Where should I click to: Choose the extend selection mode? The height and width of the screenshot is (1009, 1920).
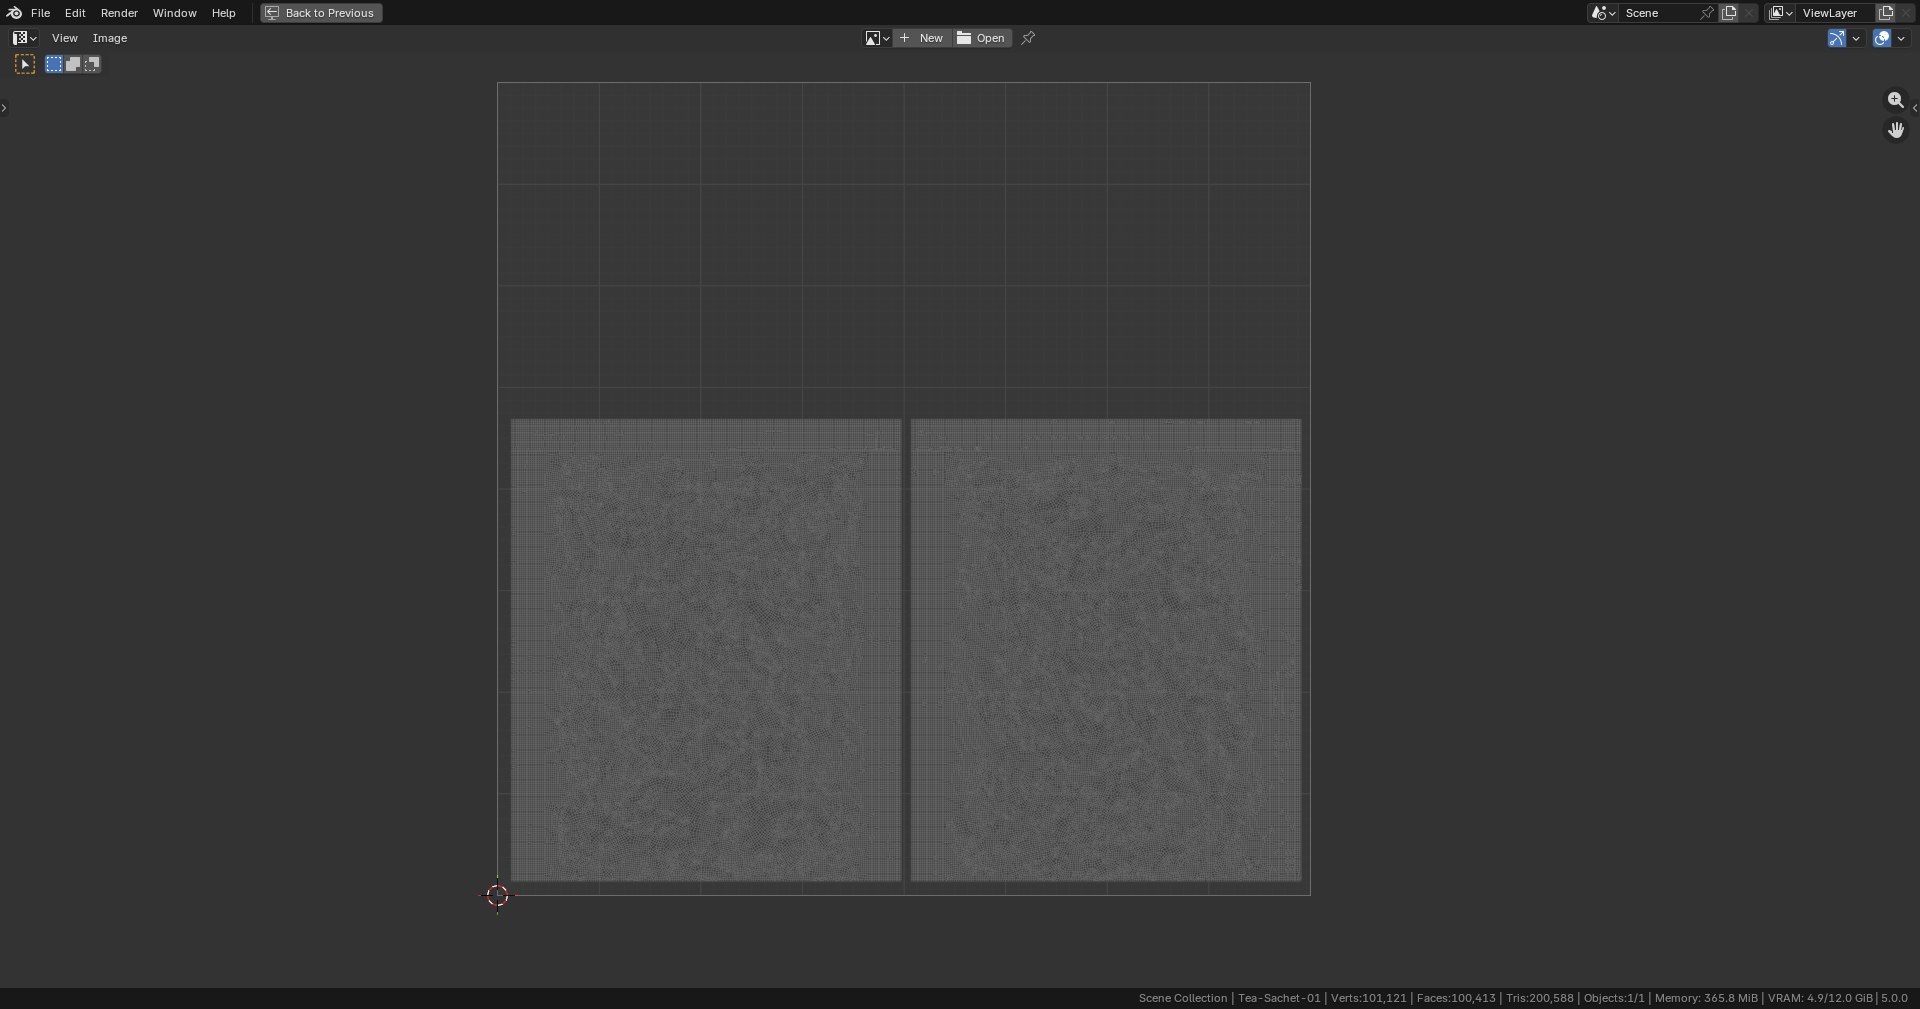73,64
